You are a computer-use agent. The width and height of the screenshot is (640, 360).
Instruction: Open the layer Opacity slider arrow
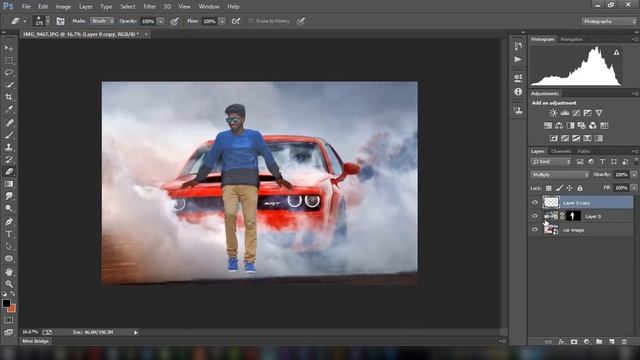pos(634,175)
